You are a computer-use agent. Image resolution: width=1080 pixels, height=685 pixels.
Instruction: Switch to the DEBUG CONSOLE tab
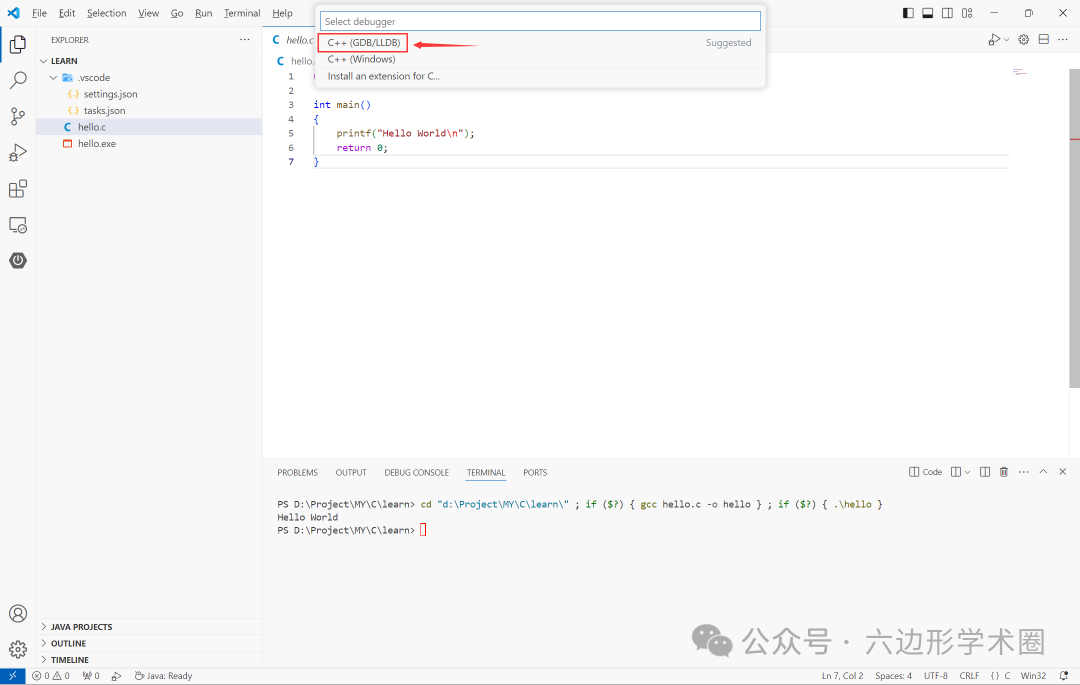pos(416,472)
